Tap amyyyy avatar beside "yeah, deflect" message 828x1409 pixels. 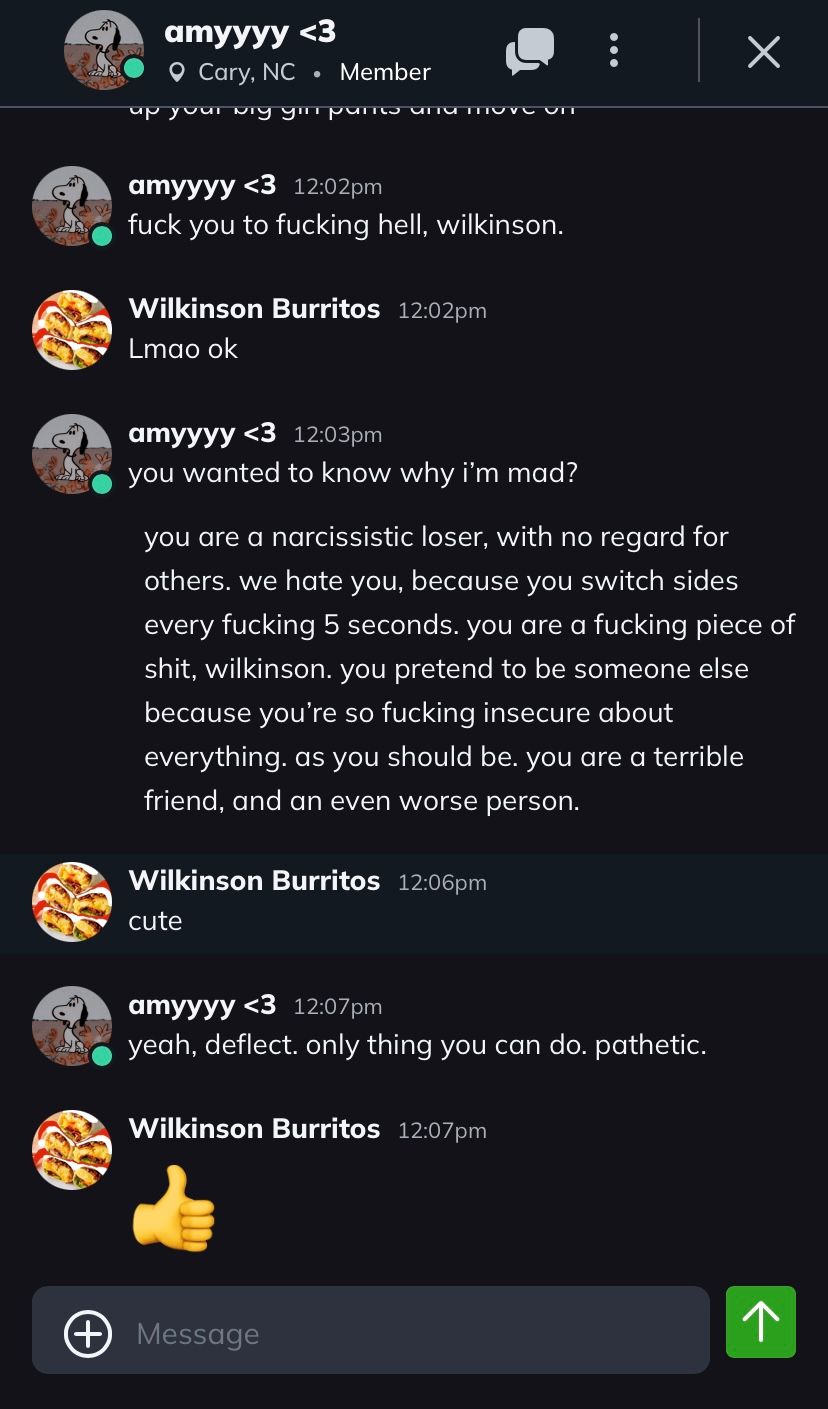(x=72, y=1026)
